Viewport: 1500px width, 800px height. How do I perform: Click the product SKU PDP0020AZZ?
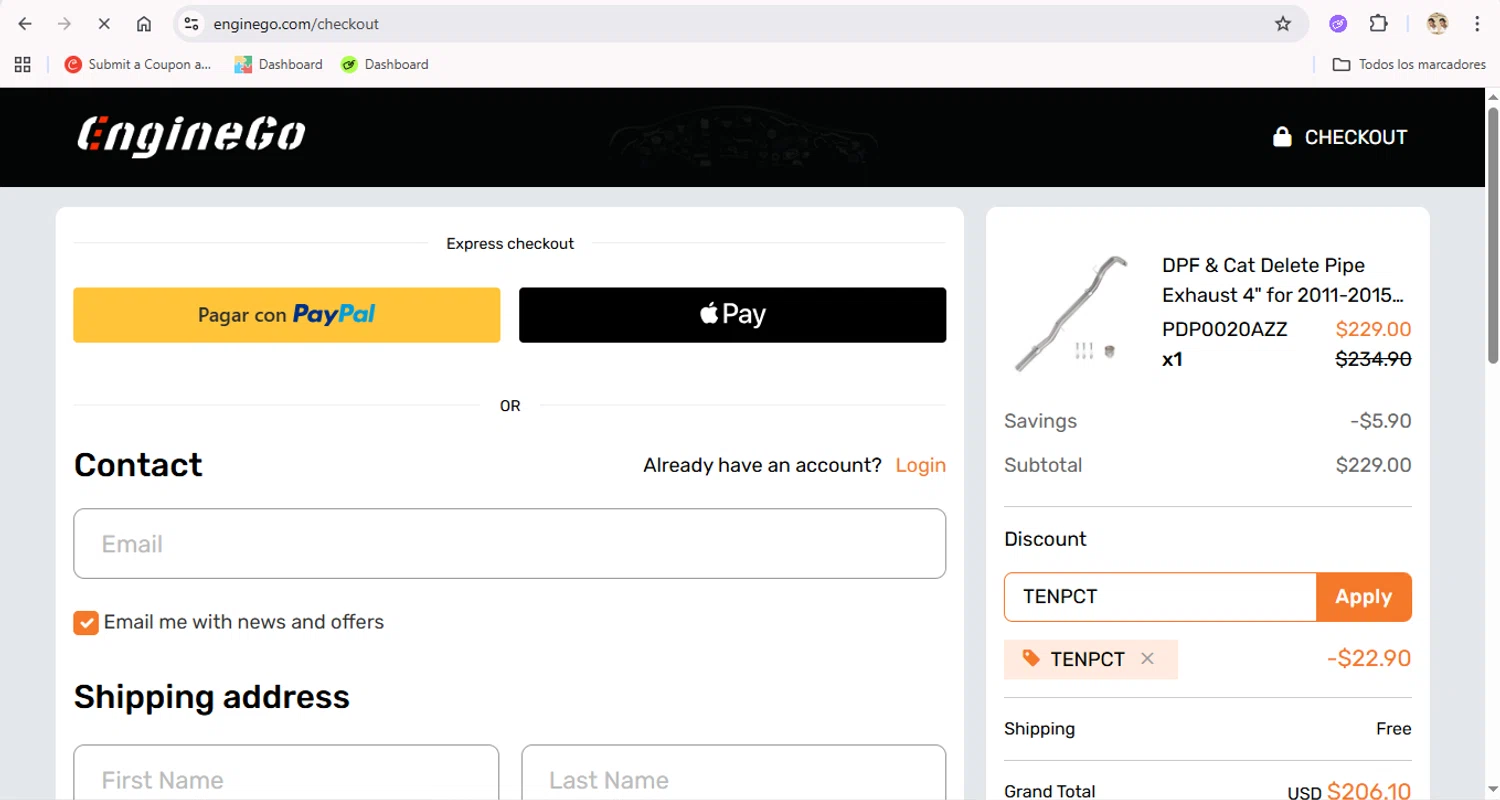(1225, 329)
